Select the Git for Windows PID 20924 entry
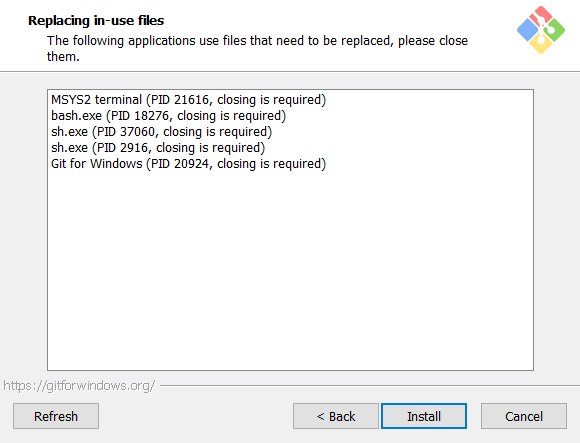Screen dimensions: 580x443 tap(188, 163)
